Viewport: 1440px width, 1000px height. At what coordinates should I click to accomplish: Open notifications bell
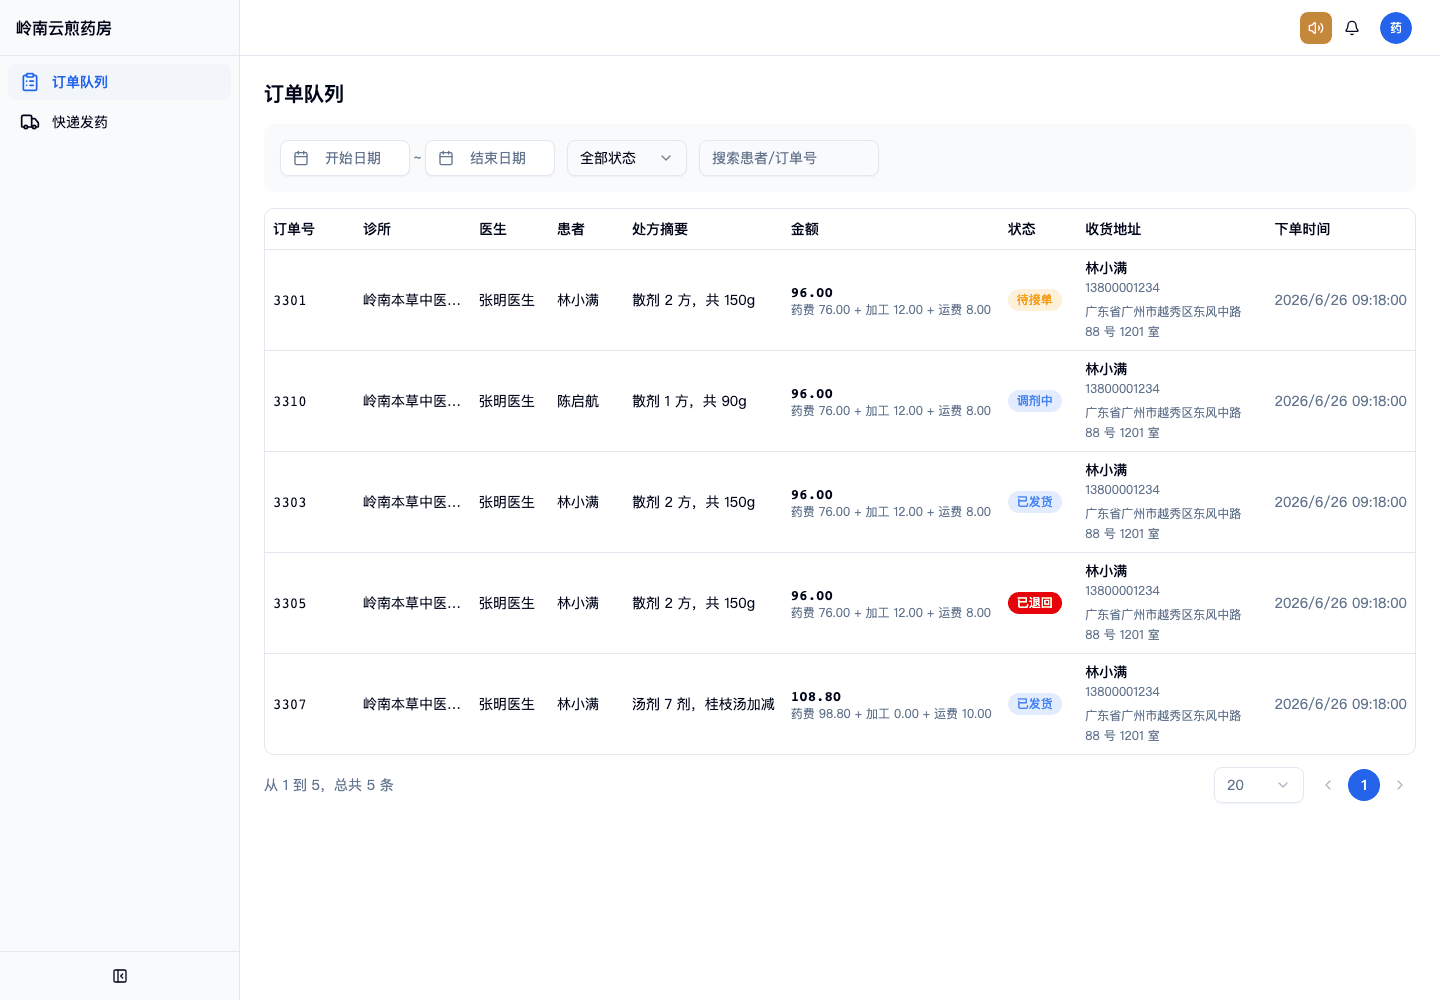pos(1352,28)
